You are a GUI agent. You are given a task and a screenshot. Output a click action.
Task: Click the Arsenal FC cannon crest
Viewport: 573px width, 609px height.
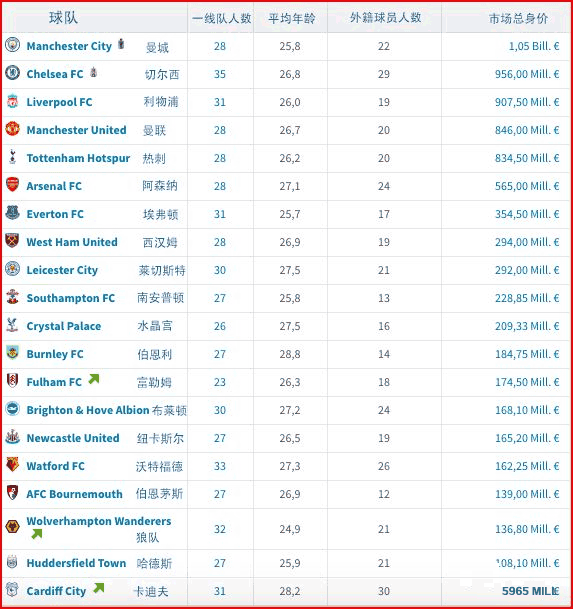(x=12, y=184)
